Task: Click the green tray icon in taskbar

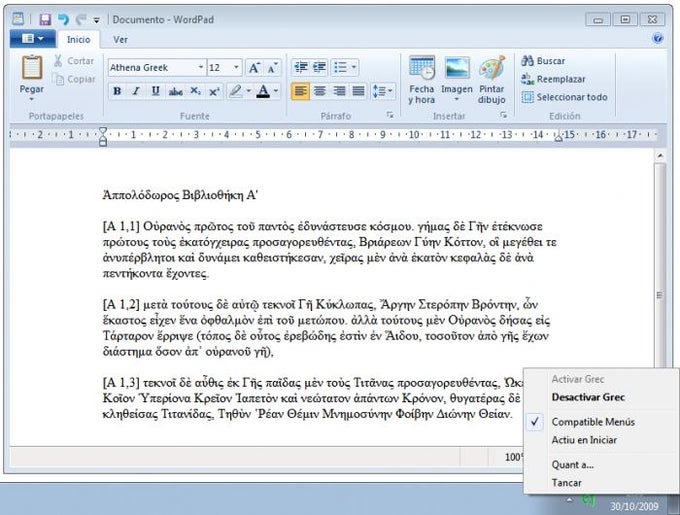Action: click(x=588, y=500)
